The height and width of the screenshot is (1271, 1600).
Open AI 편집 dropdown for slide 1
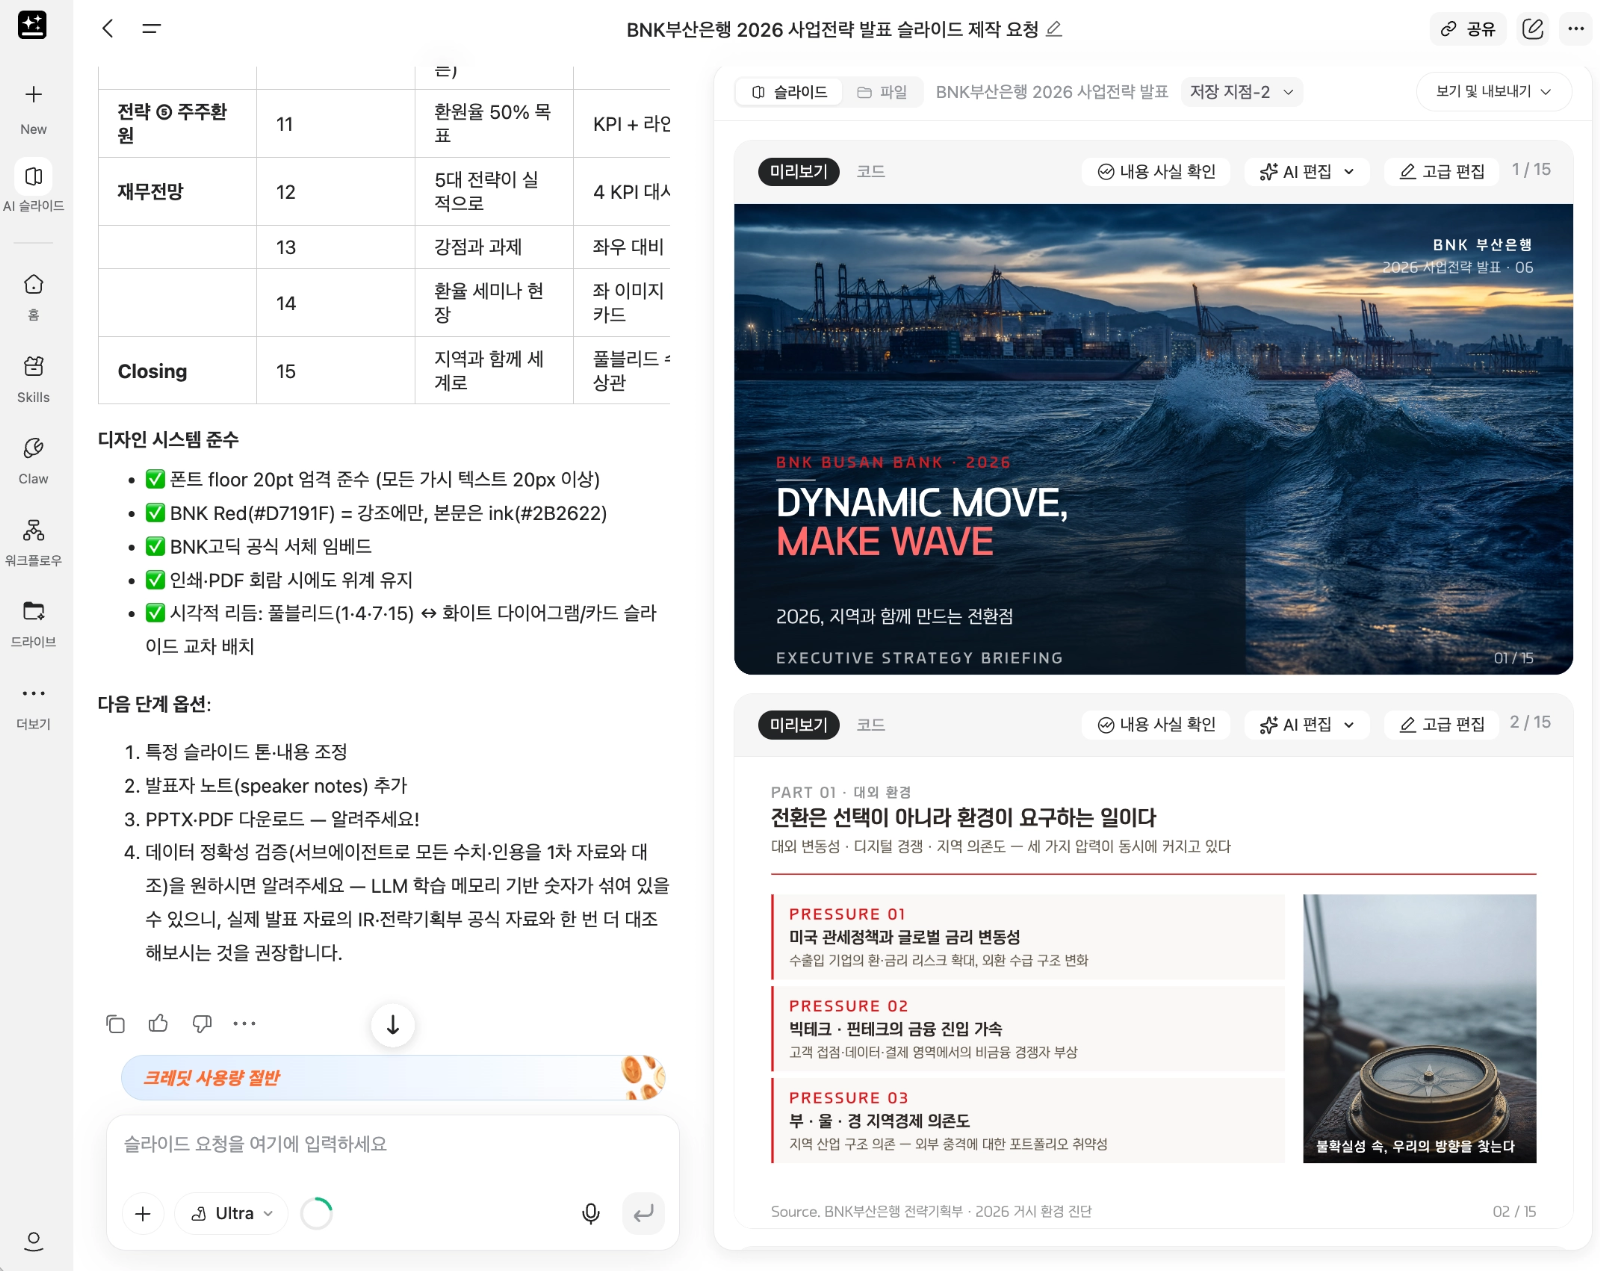pyautogui.click(x=1307, y=172)
